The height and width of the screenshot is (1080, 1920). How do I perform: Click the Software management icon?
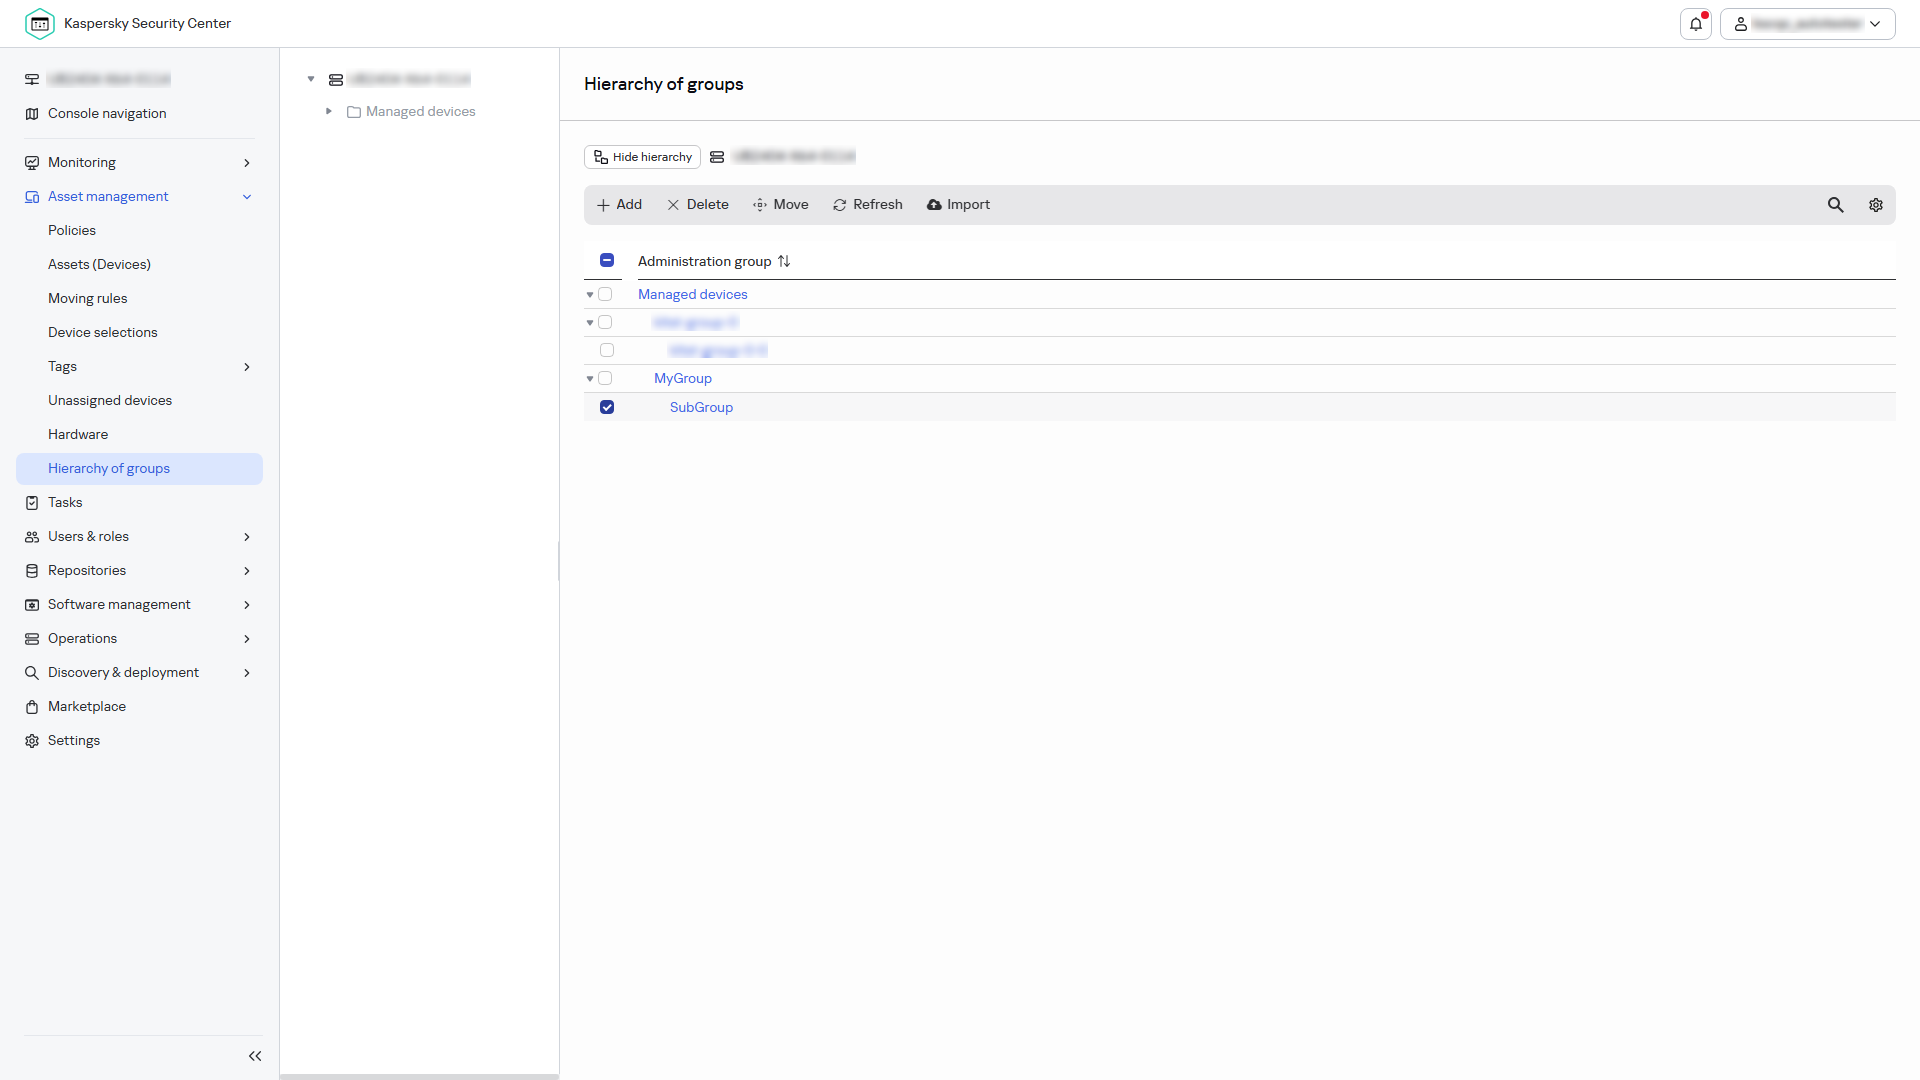click(32, 605)
